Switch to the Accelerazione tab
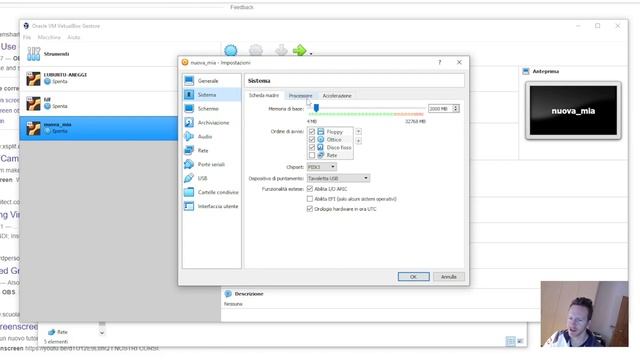 tap(337, 96)
